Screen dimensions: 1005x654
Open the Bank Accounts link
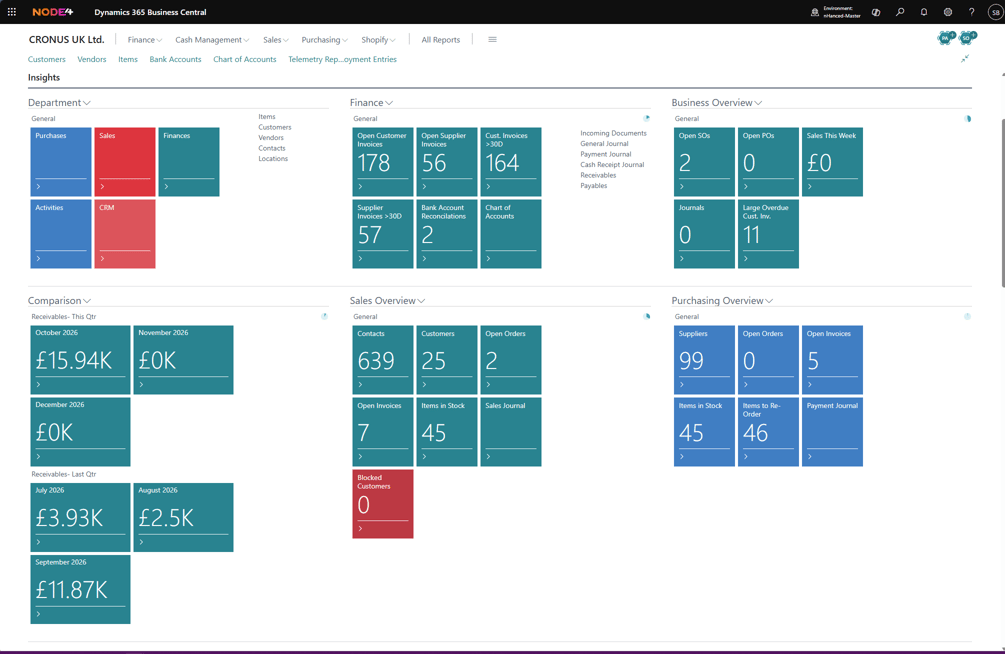[x=175, y=59]
